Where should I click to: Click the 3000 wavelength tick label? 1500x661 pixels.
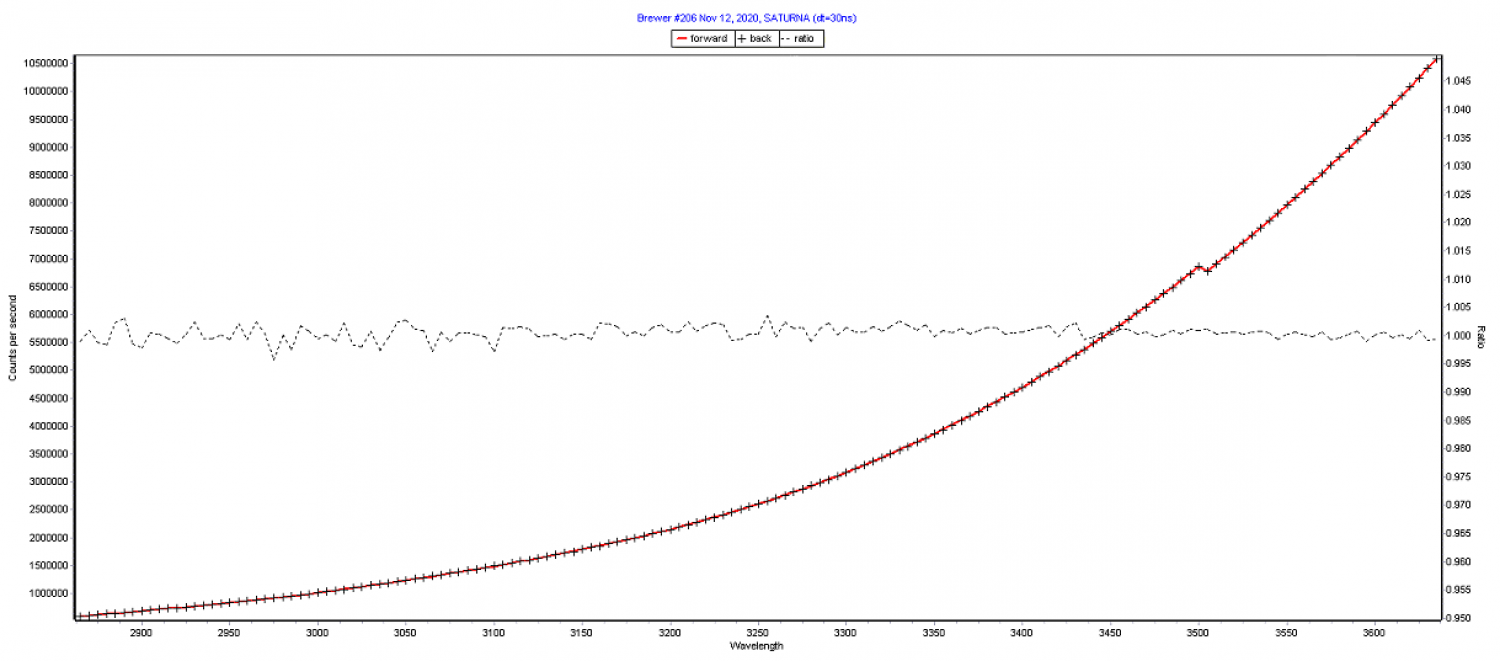tap(317, 633)
